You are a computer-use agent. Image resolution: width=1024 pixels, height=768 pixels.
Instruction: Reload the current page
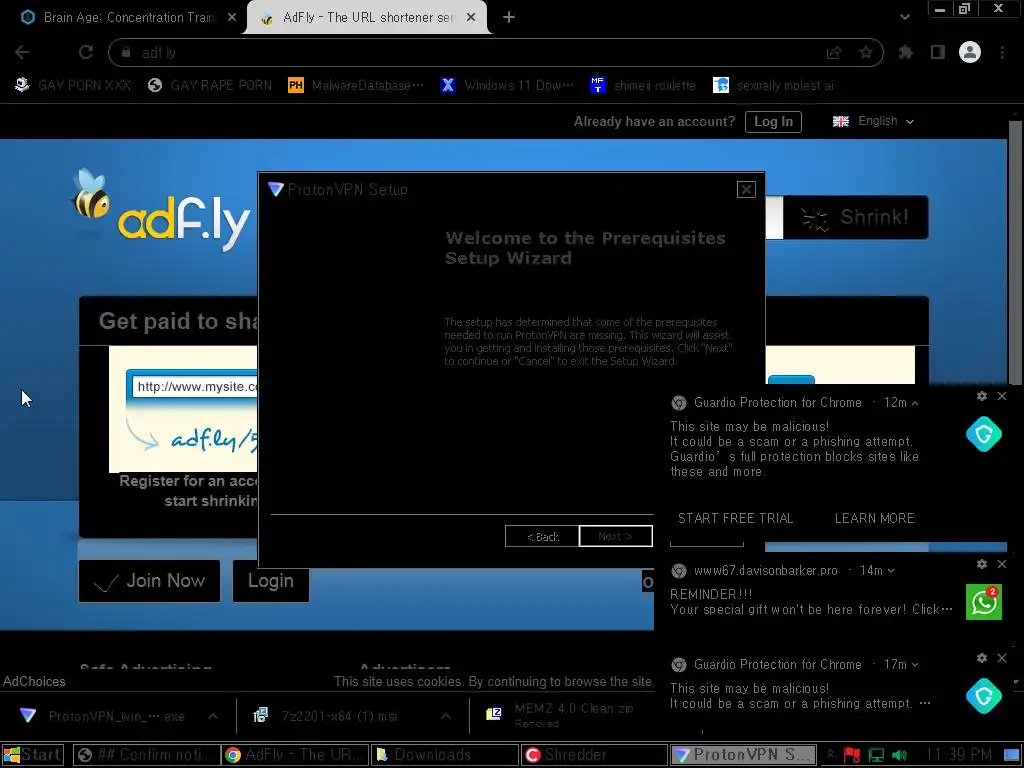(x=86, y=52)
